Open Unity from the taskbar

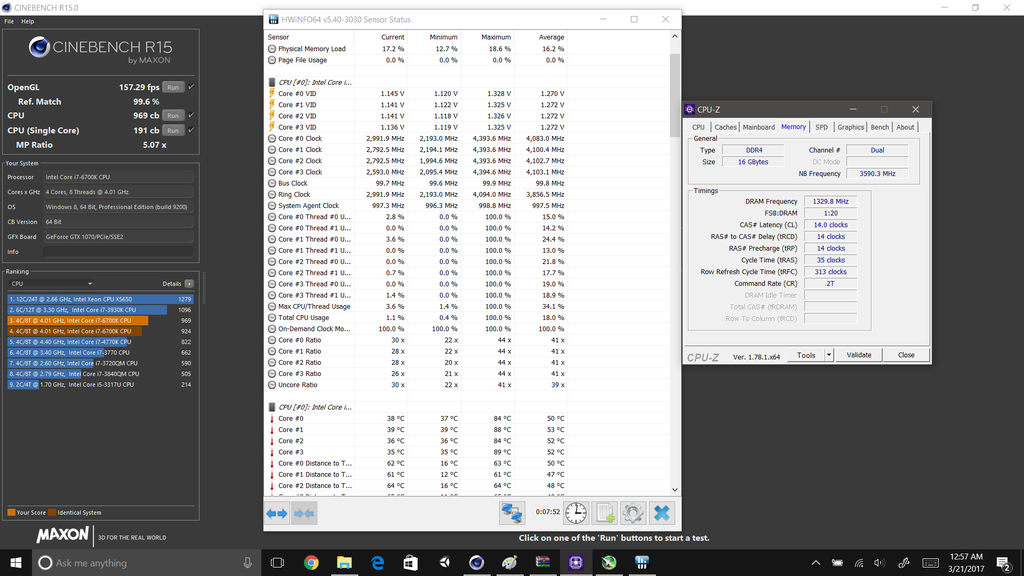[444, 562]
